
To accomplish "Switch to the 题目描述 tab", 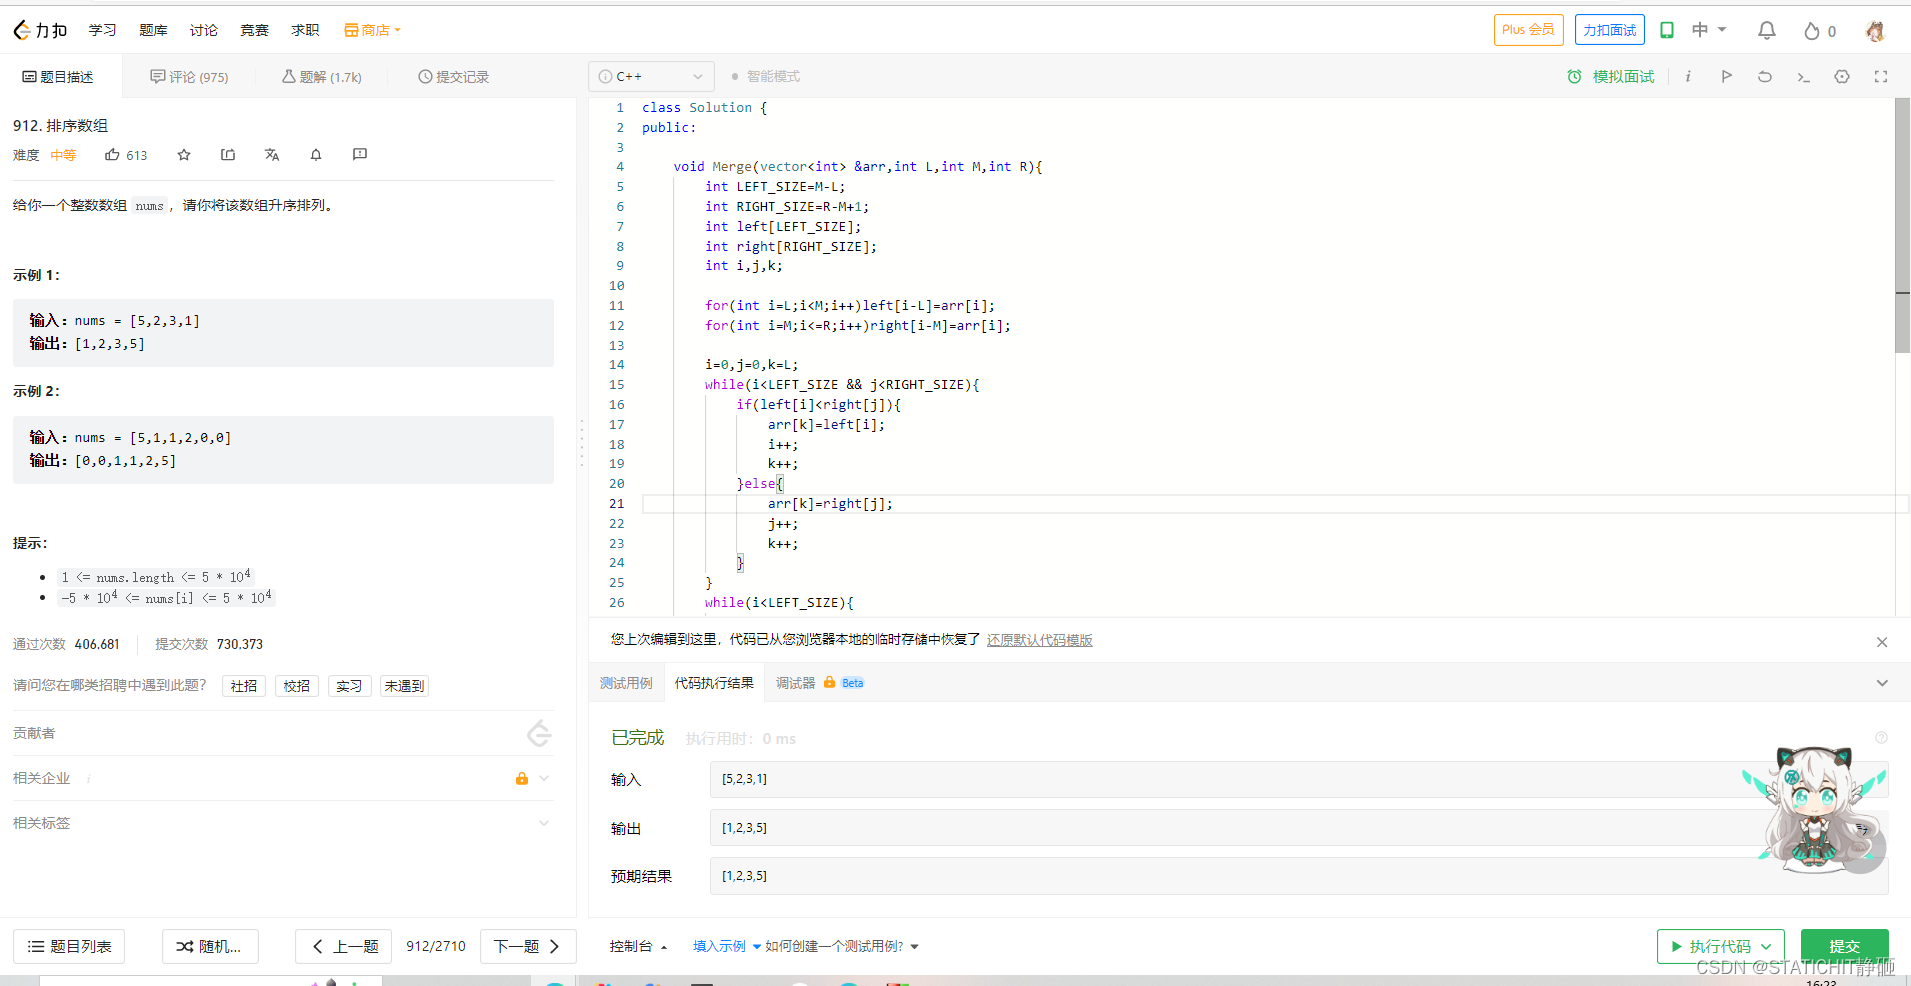I will click(58, 77).
